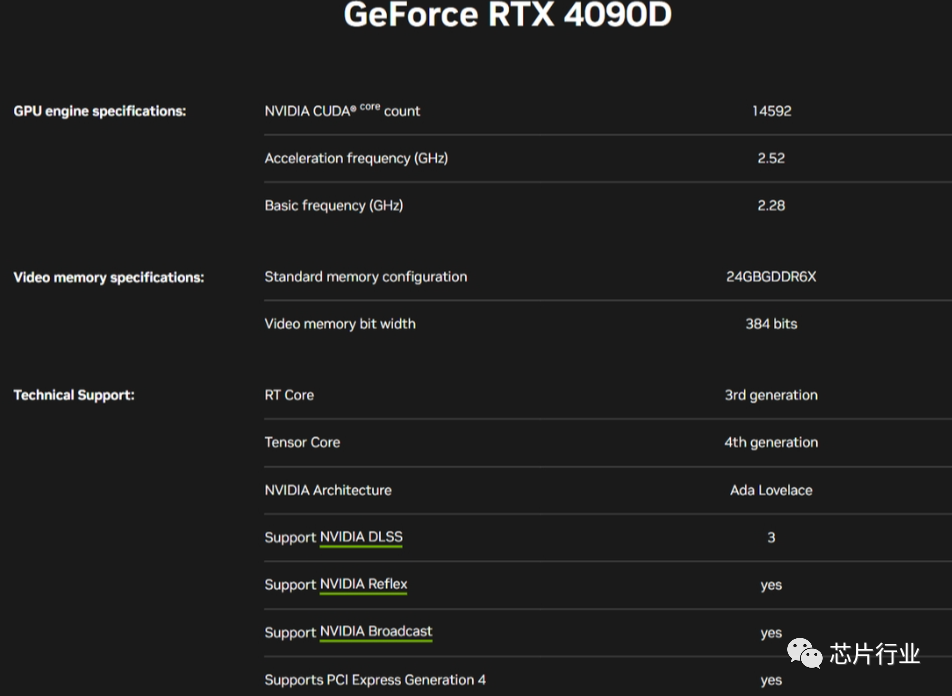Click the 24GBGDDR6X memory value
The width and height of the screenshot is (952, 696).
[771, 277]
